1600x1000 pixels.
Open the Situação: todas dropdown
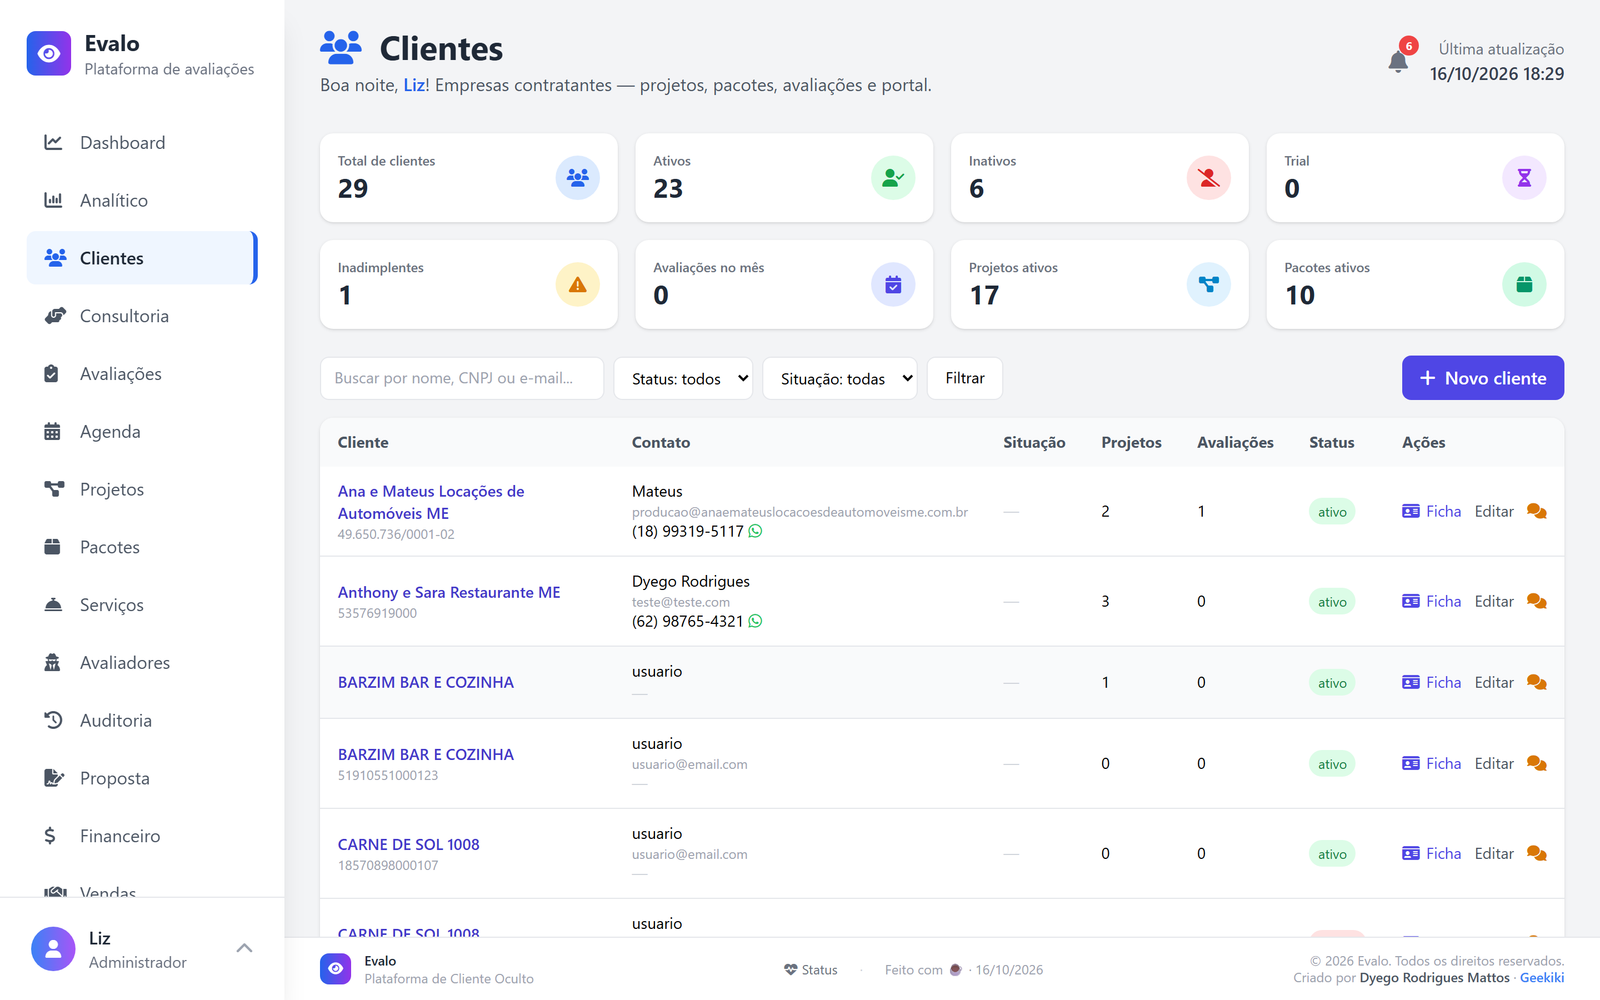[840, 378]
